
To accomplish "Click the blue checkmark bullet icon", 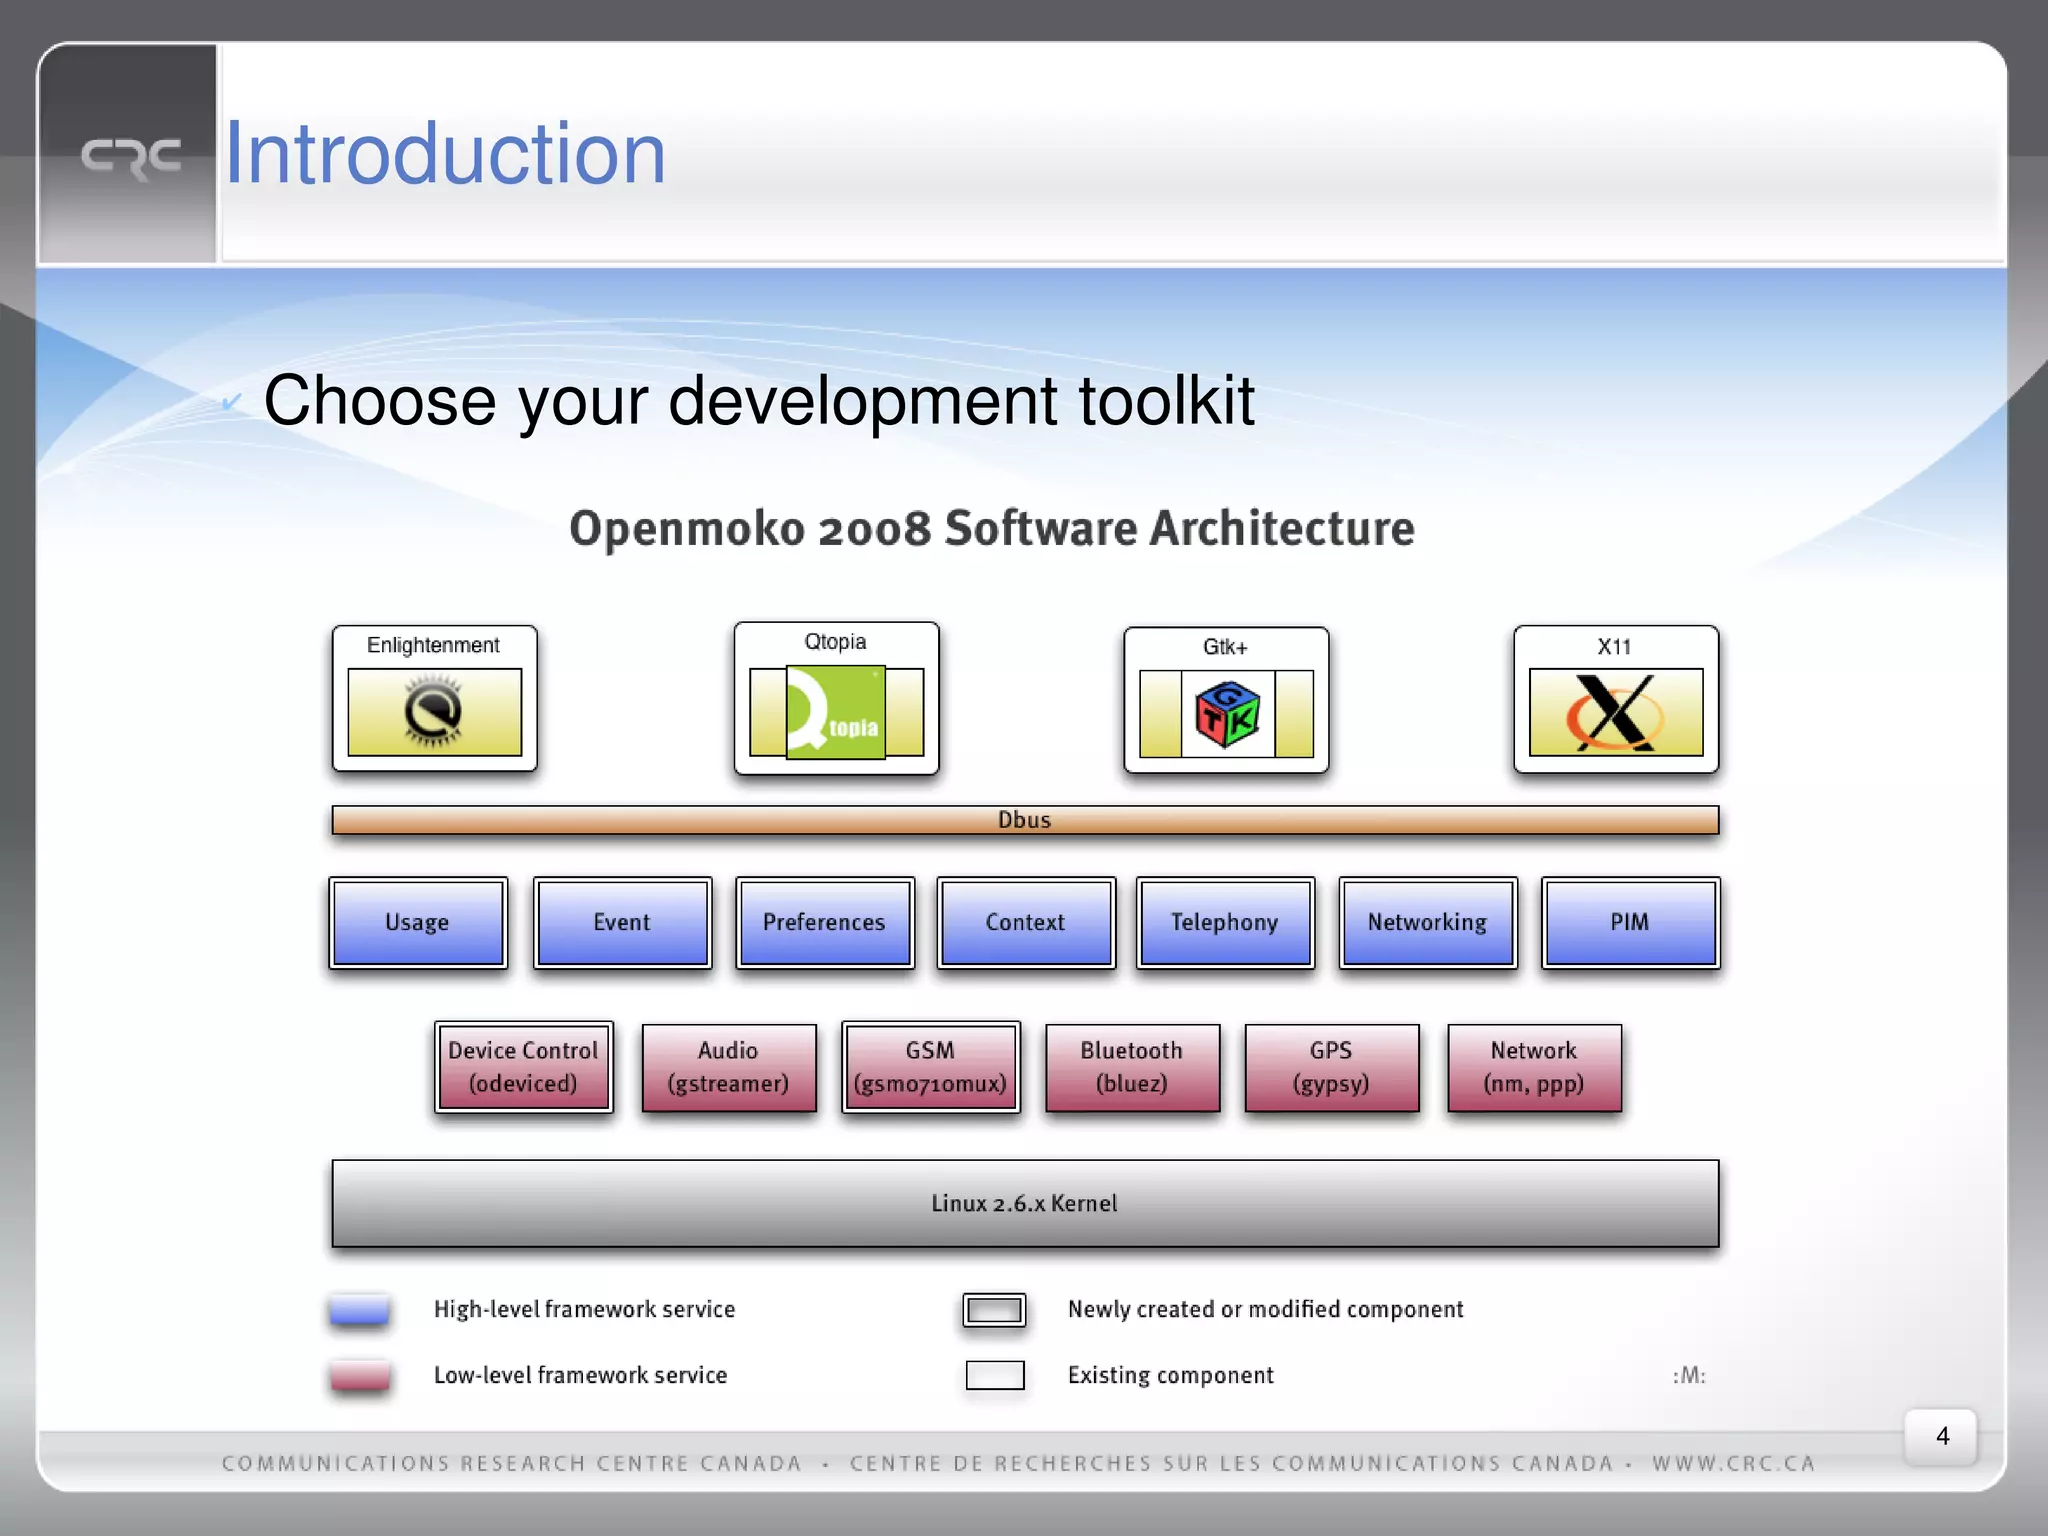I will (232, 402).
